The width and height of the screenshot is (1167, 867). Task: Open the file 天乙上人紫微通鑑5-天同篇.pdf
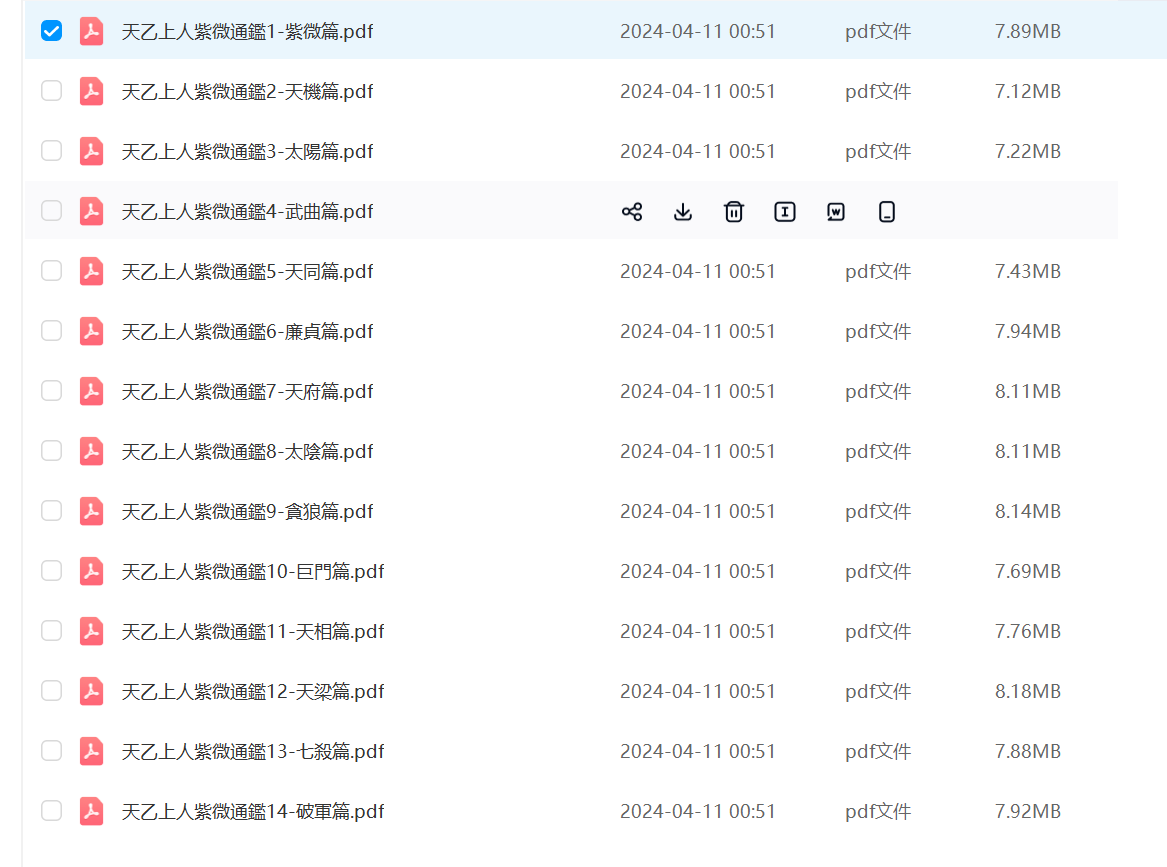pos(247,271)
